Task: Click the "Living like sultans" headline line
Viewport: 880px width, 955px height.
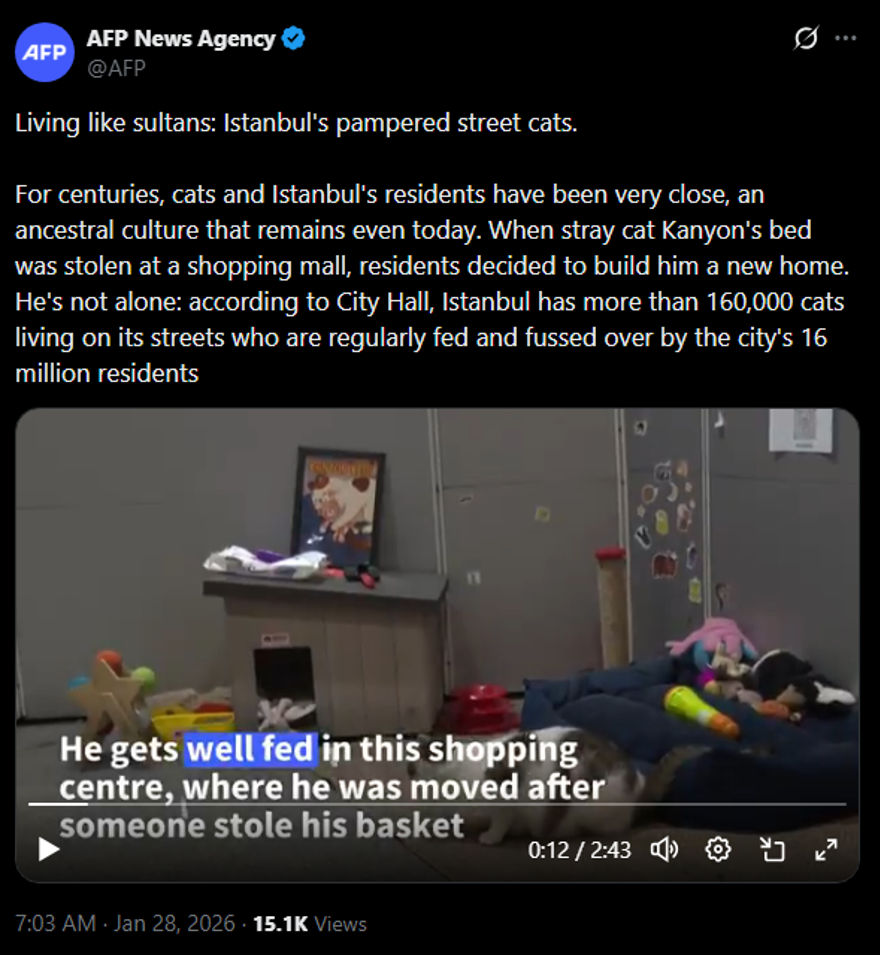Action: [296, 123]
